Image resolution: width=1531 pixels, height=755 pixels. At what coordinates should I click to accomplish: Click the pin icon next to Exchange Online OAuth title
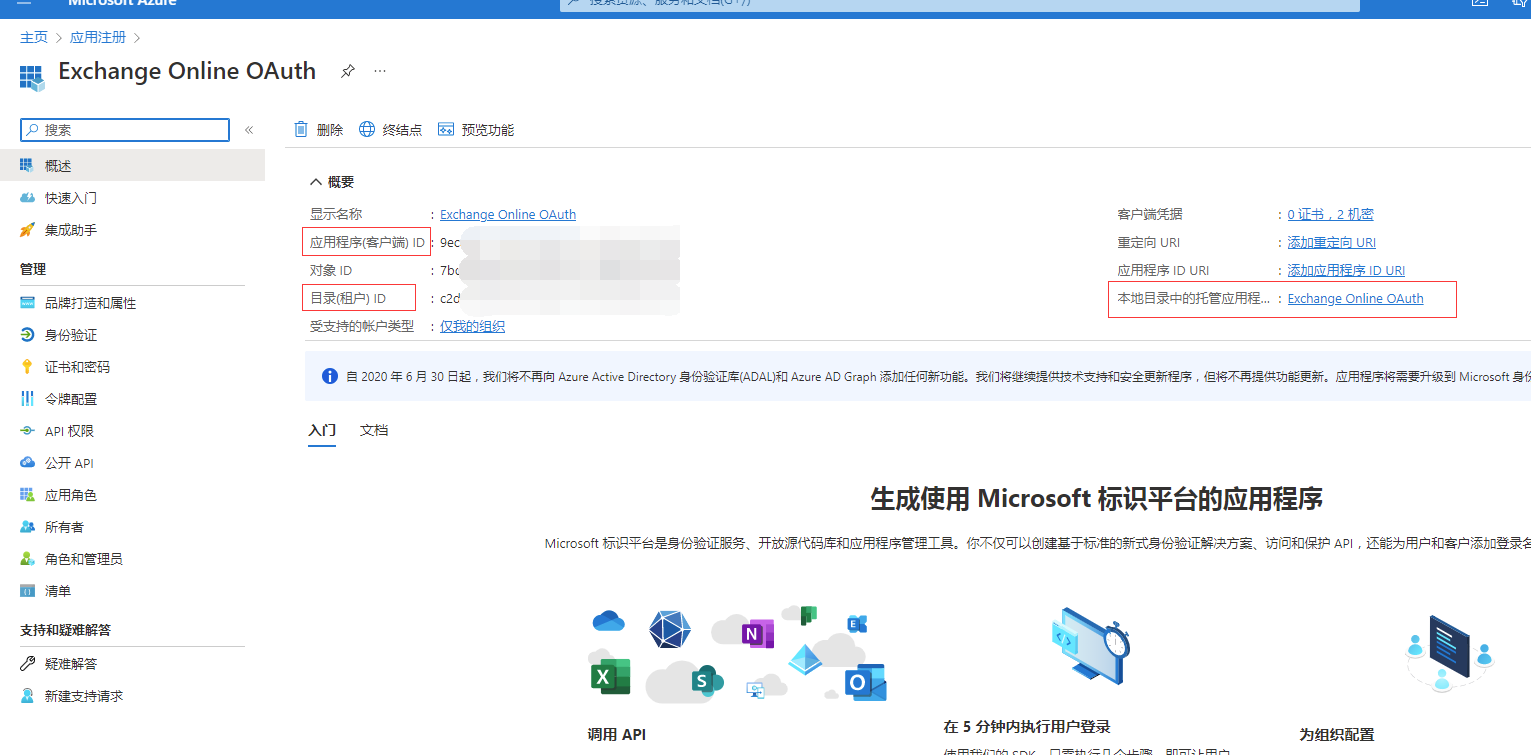point(348,71)
